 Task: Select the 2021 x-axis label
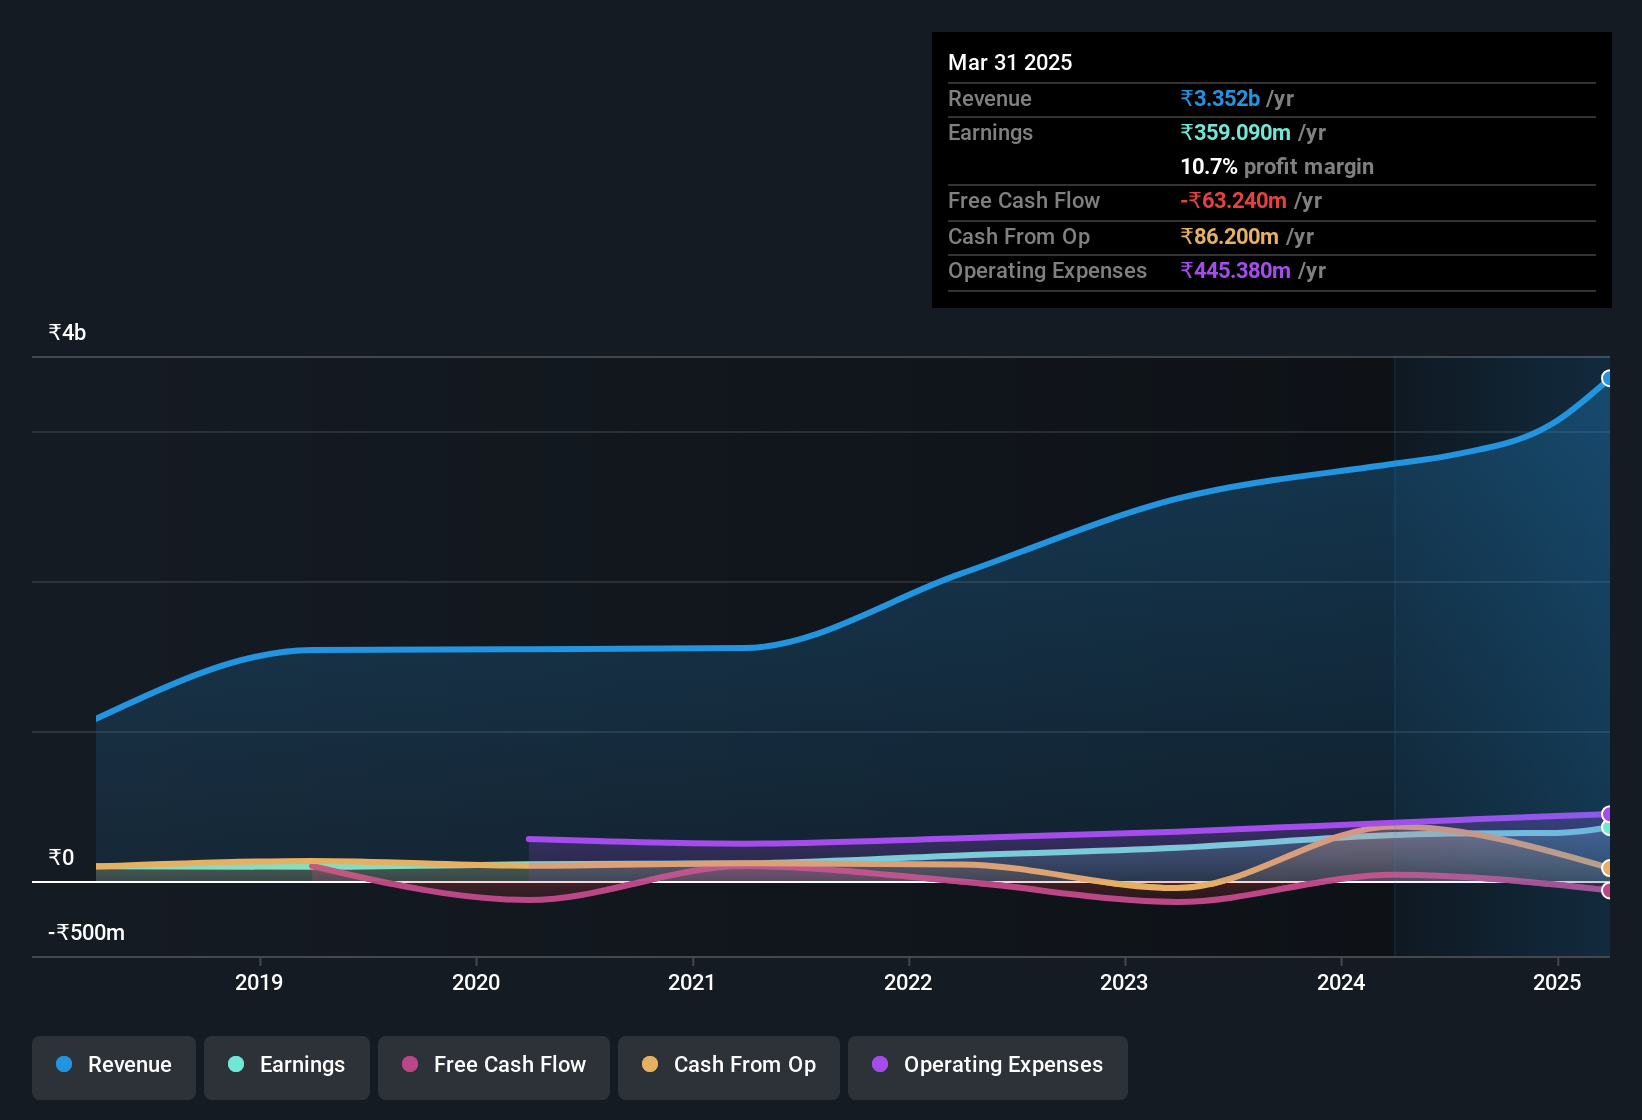[x=692, y=982]
